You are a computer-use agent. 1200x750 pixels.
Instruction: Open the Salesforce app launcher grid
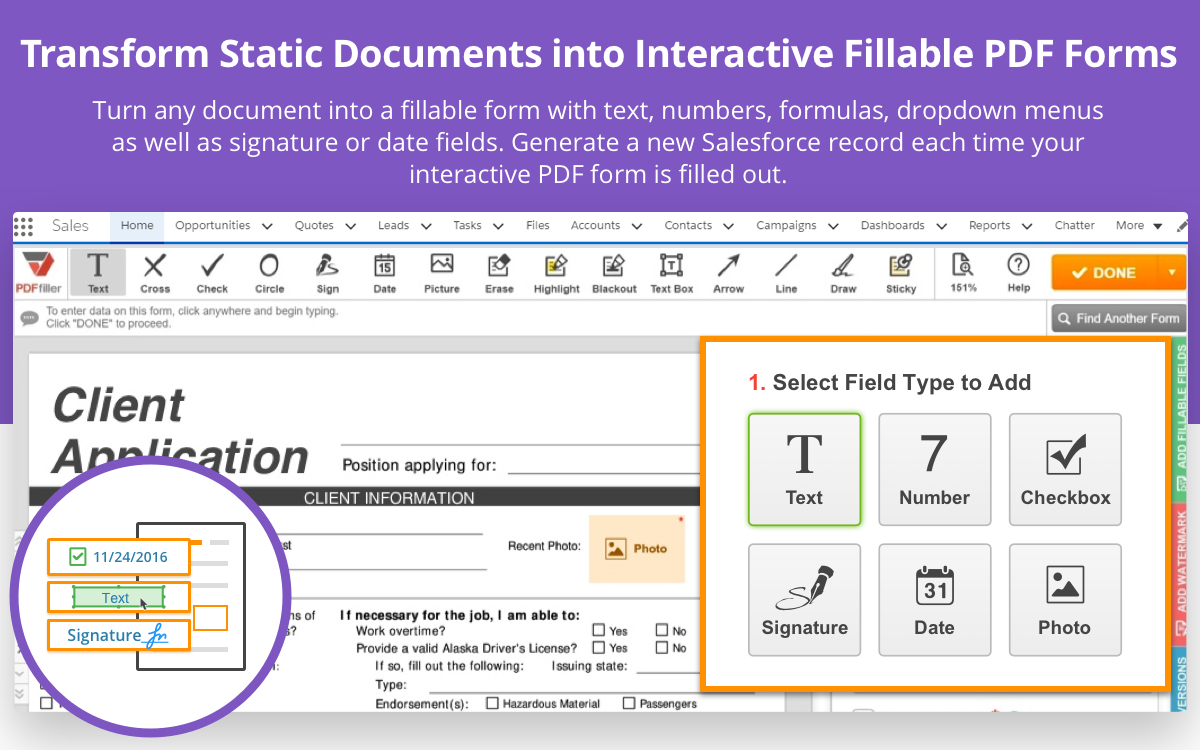(x=24, y=226)
